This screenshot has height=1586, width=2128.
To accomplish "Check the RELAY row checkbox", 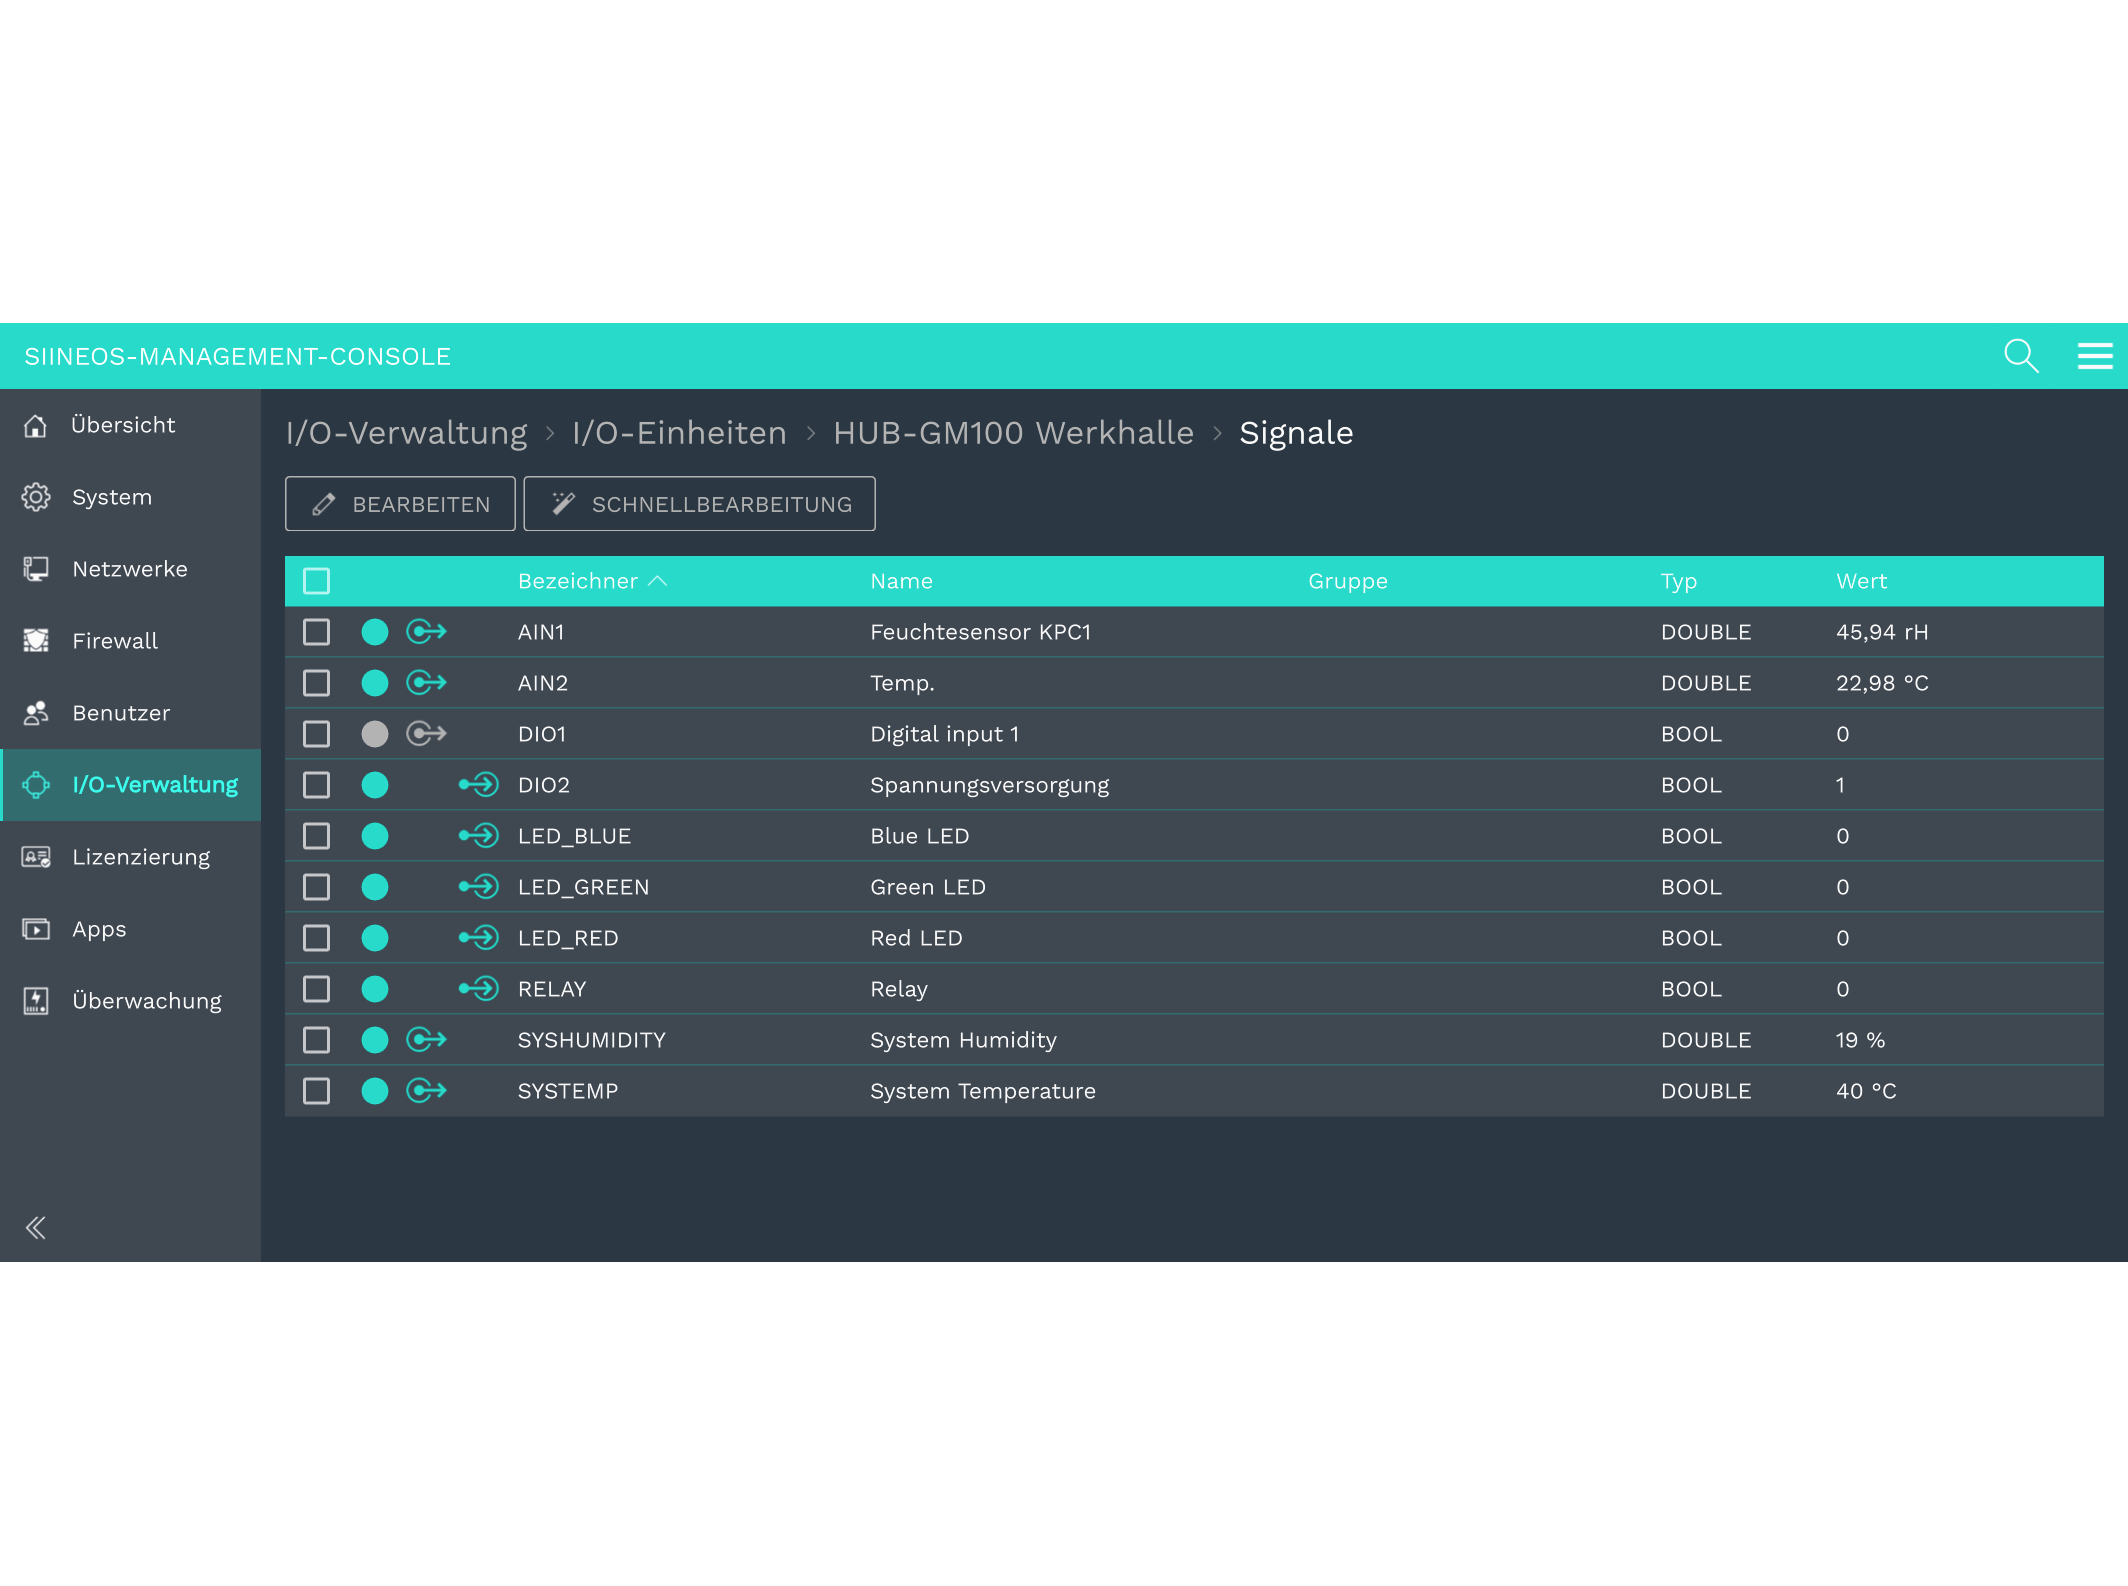I will (317, 989).
